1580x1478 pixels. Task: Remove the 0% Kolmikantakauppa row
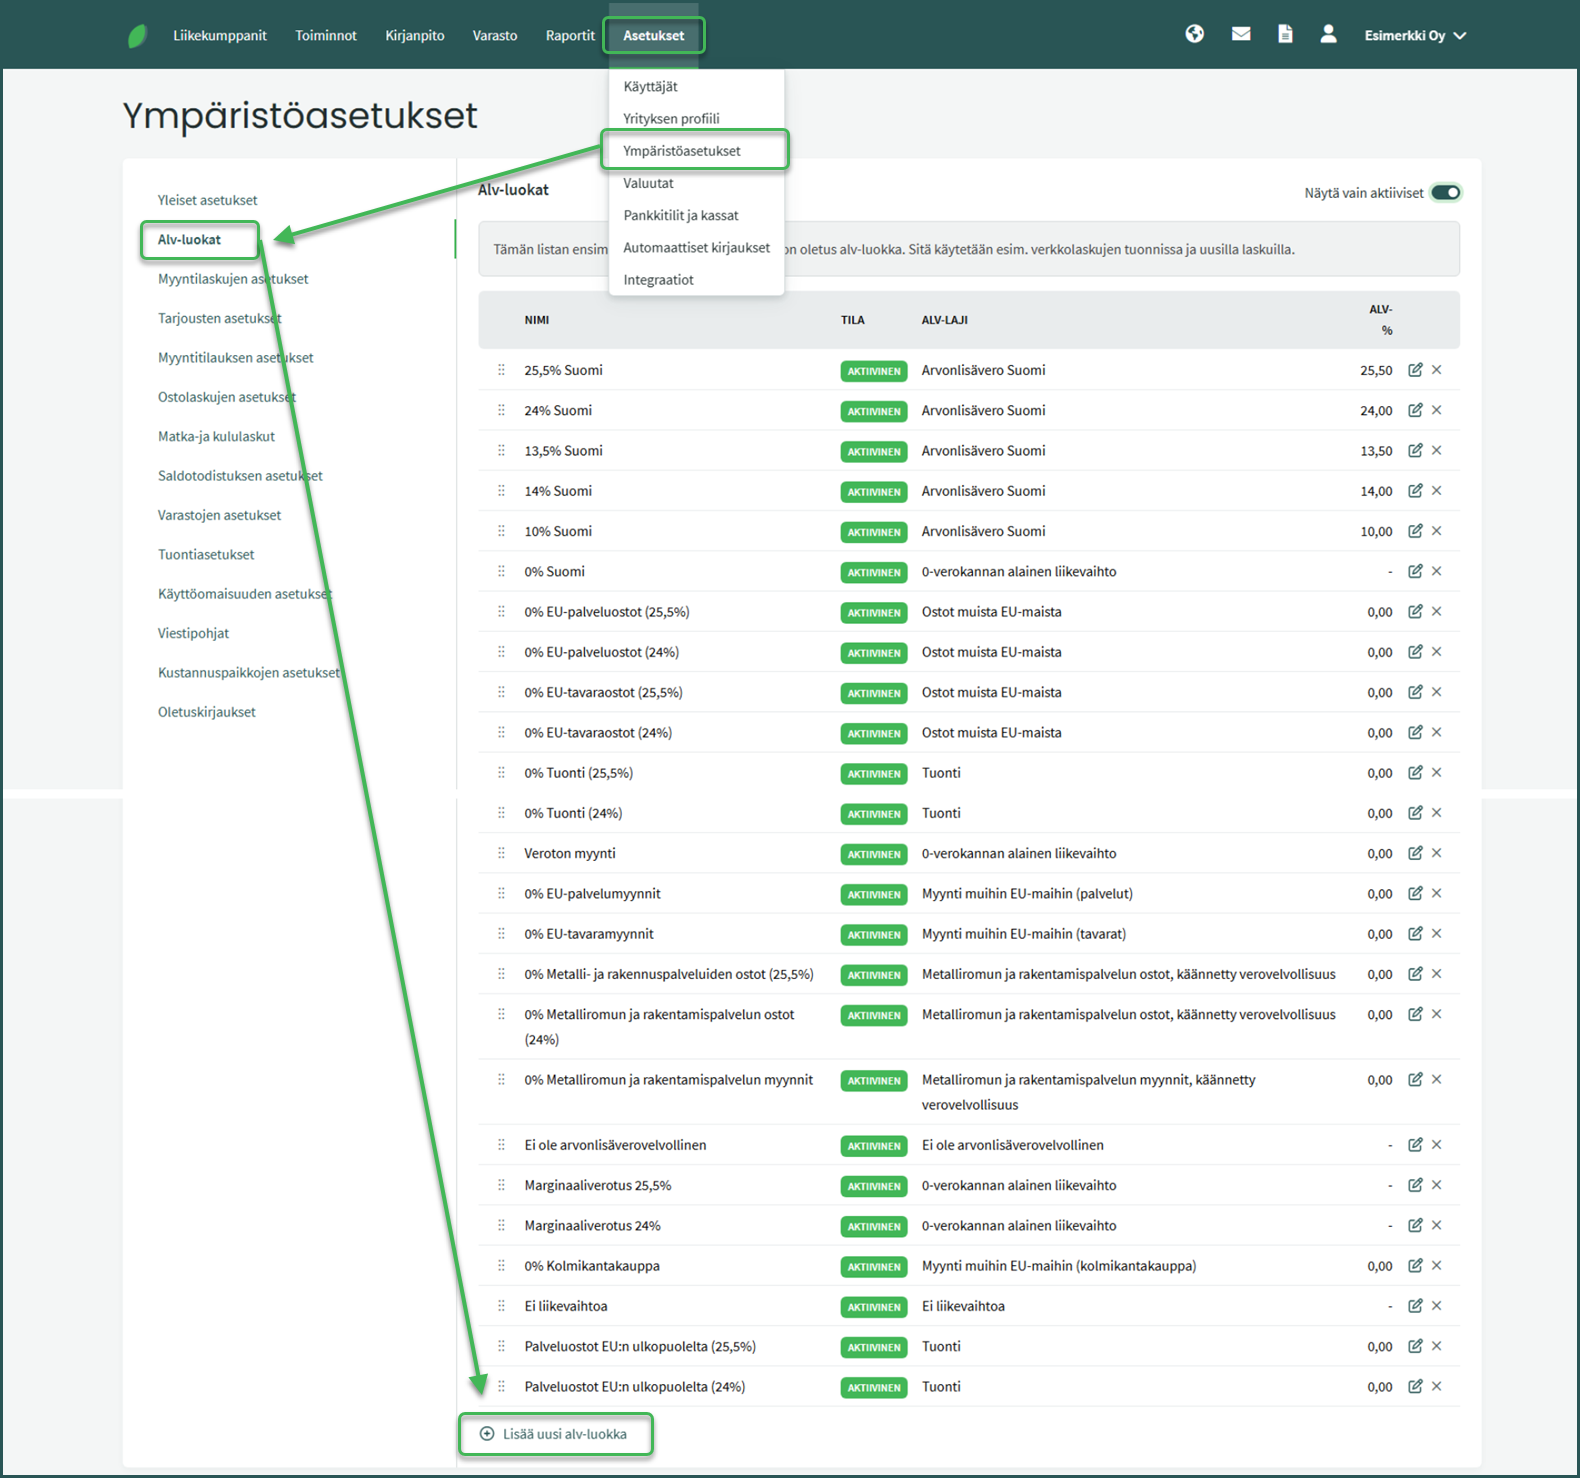click(1437, 1266)
